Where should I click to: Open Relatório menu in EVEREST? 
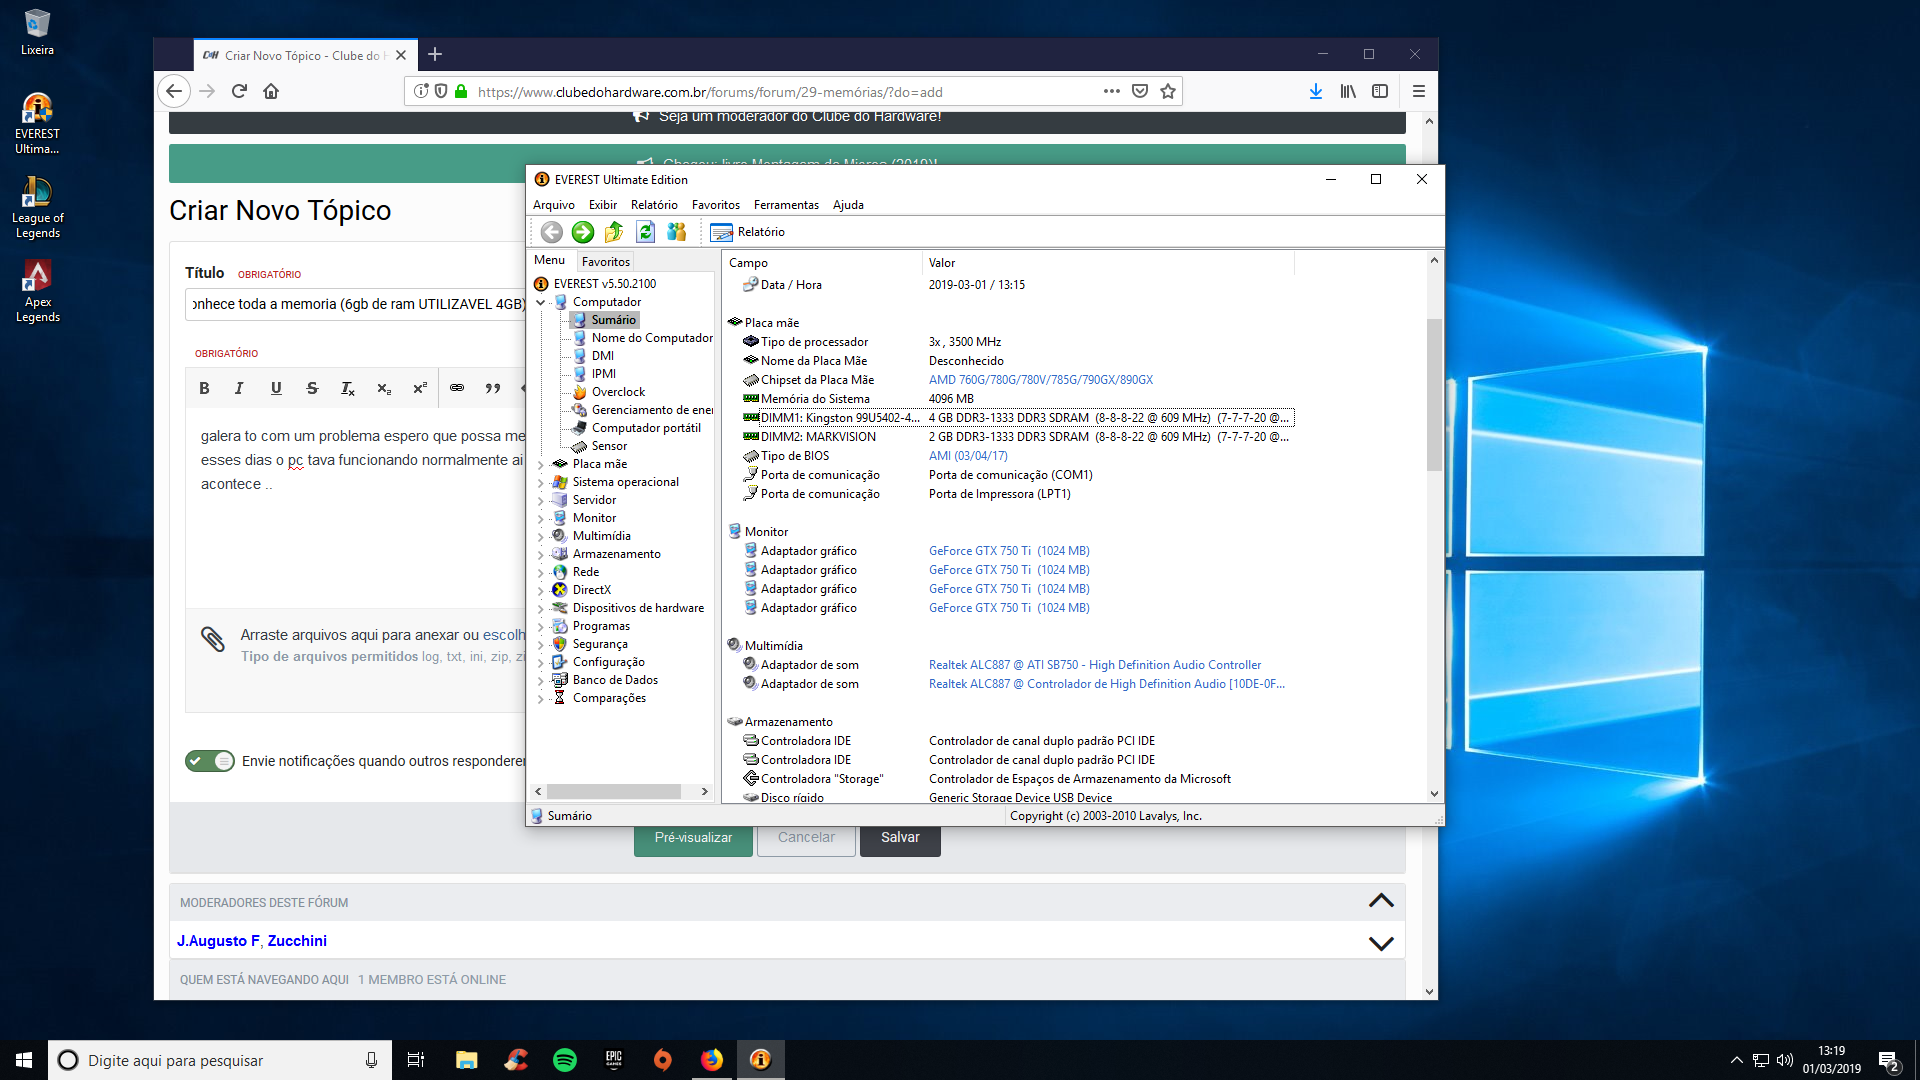click(x=654, y=205)
